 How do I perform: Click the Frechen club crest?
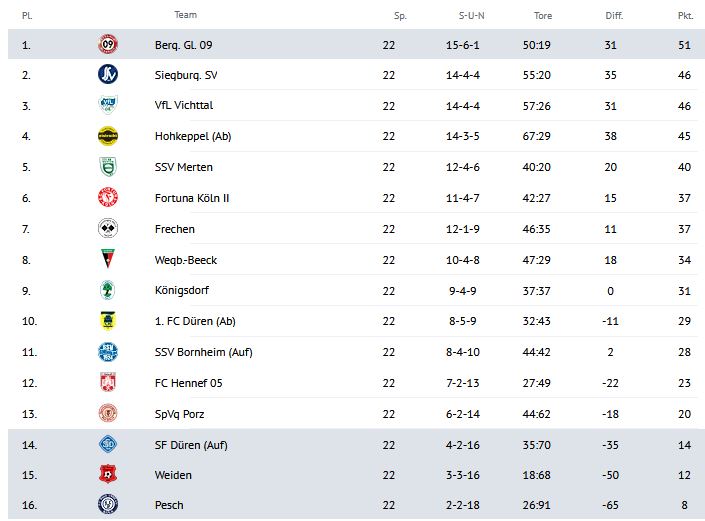click(108, 229)
